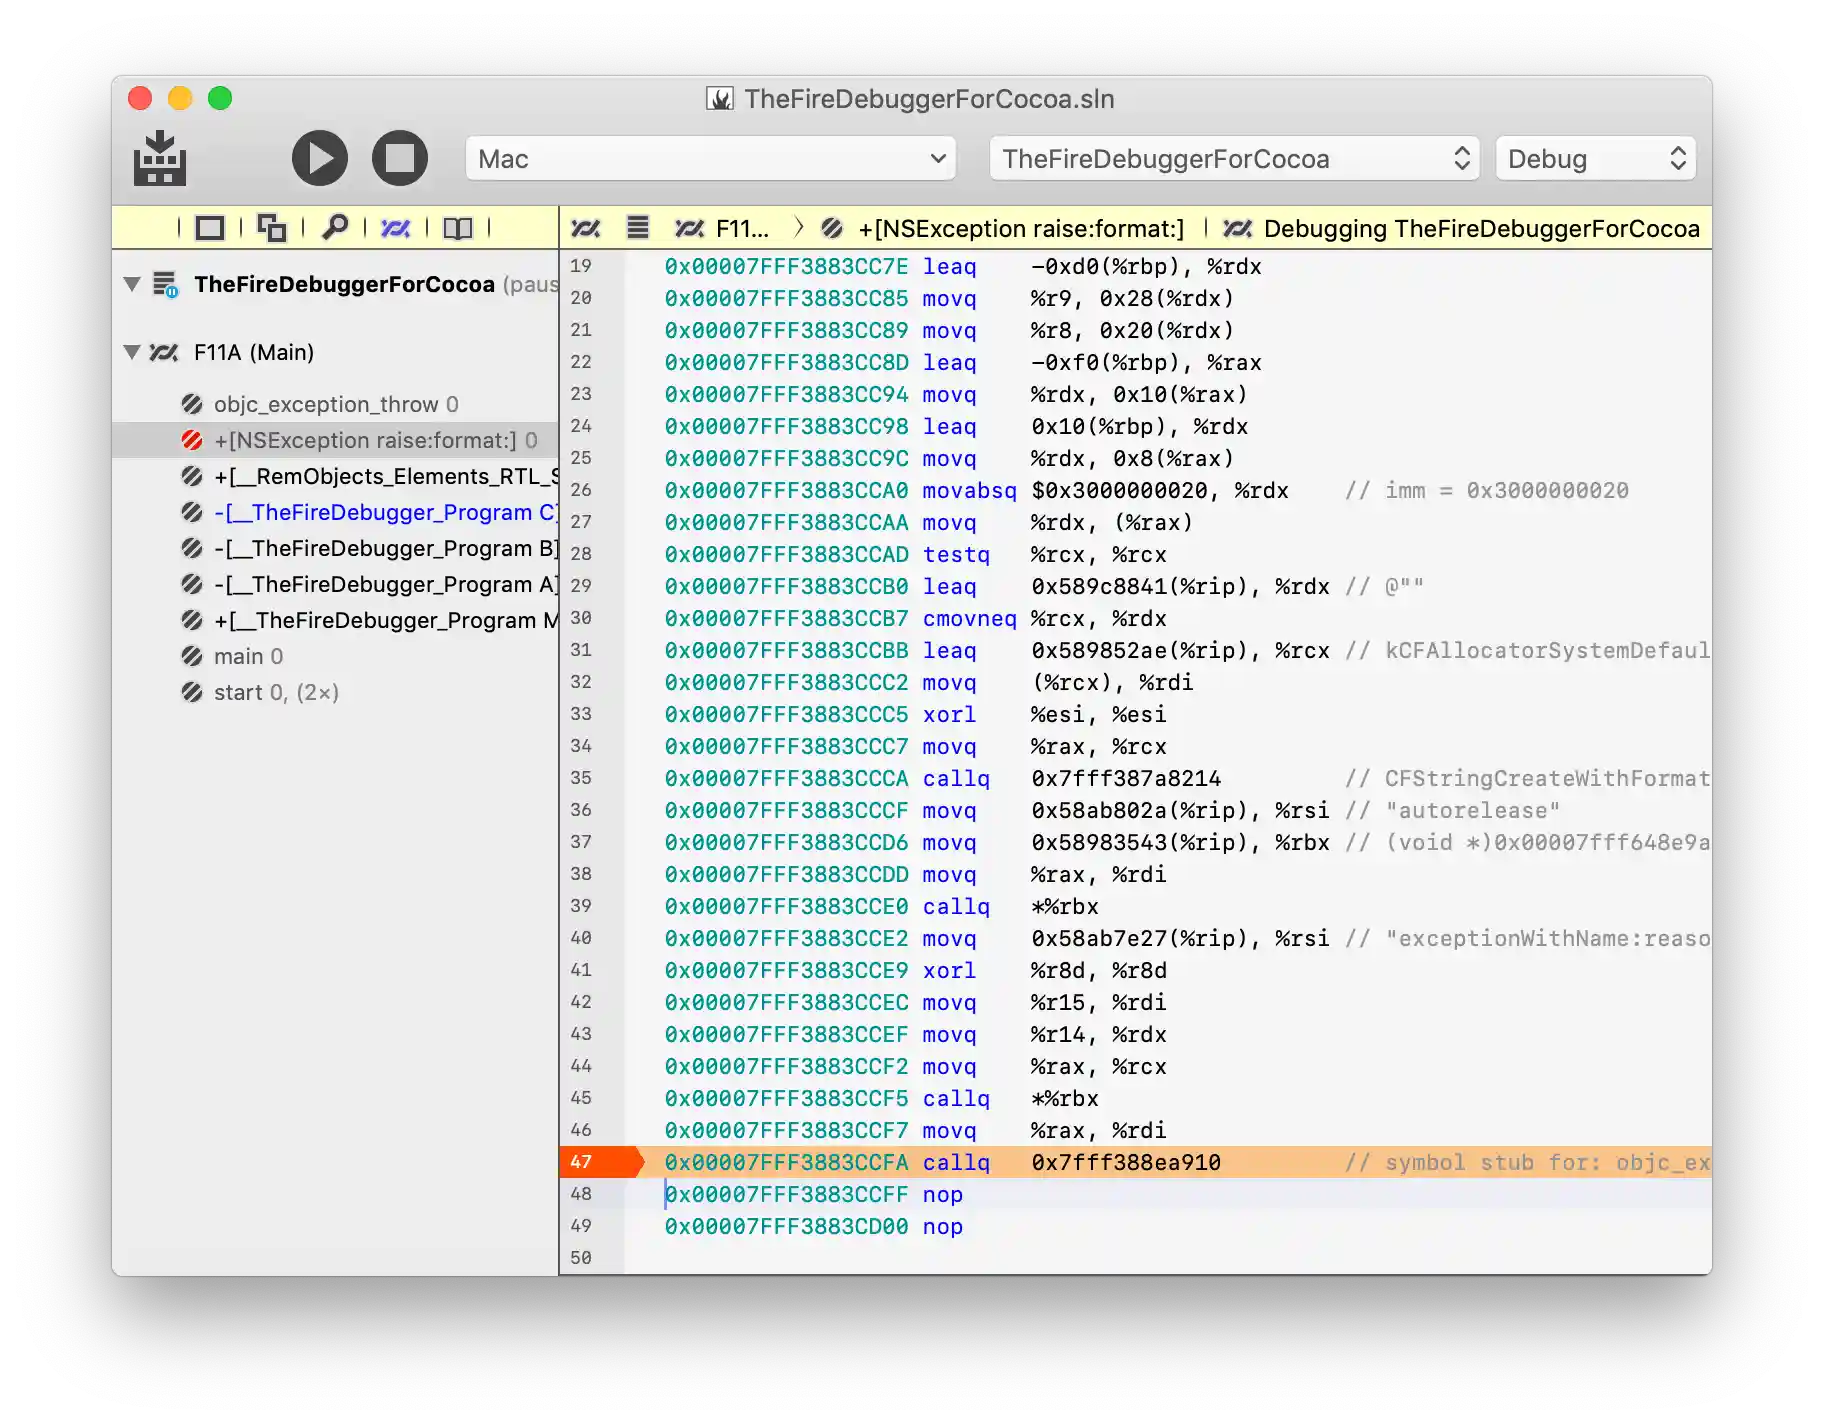Collapse the F11A (Main) thread node
Screen dimensions: 1824x1424
[132, 352]
